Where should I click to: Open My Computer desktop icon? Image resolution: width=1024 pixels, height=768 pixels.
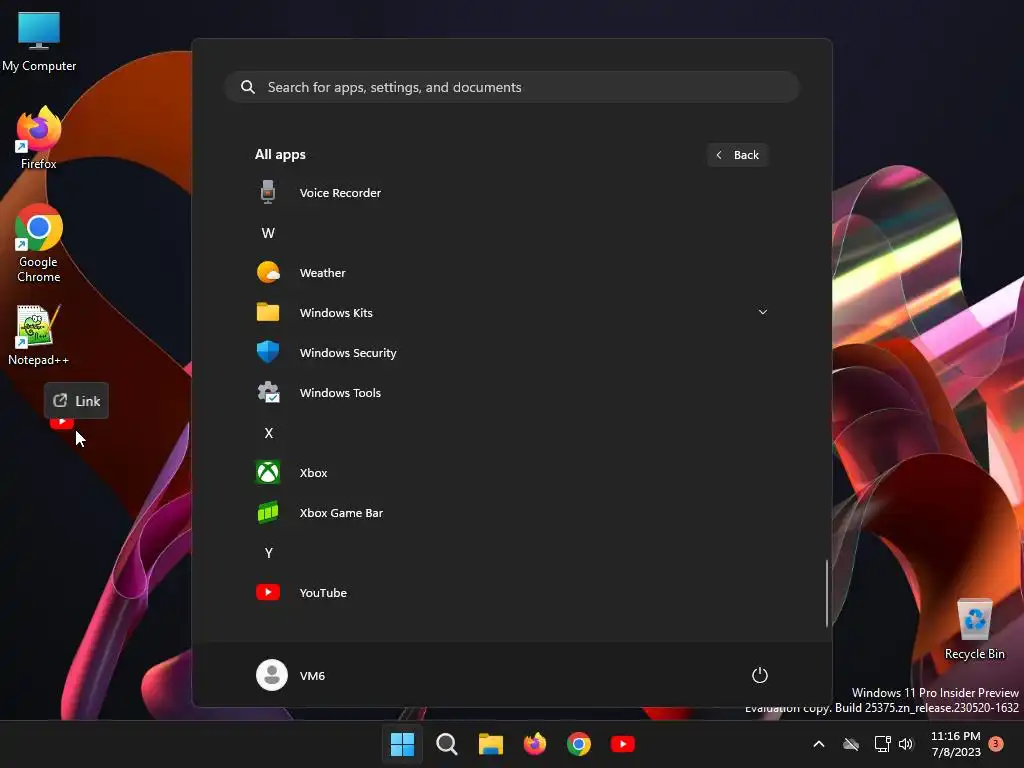pyautogui.click(x=39, y=41)
